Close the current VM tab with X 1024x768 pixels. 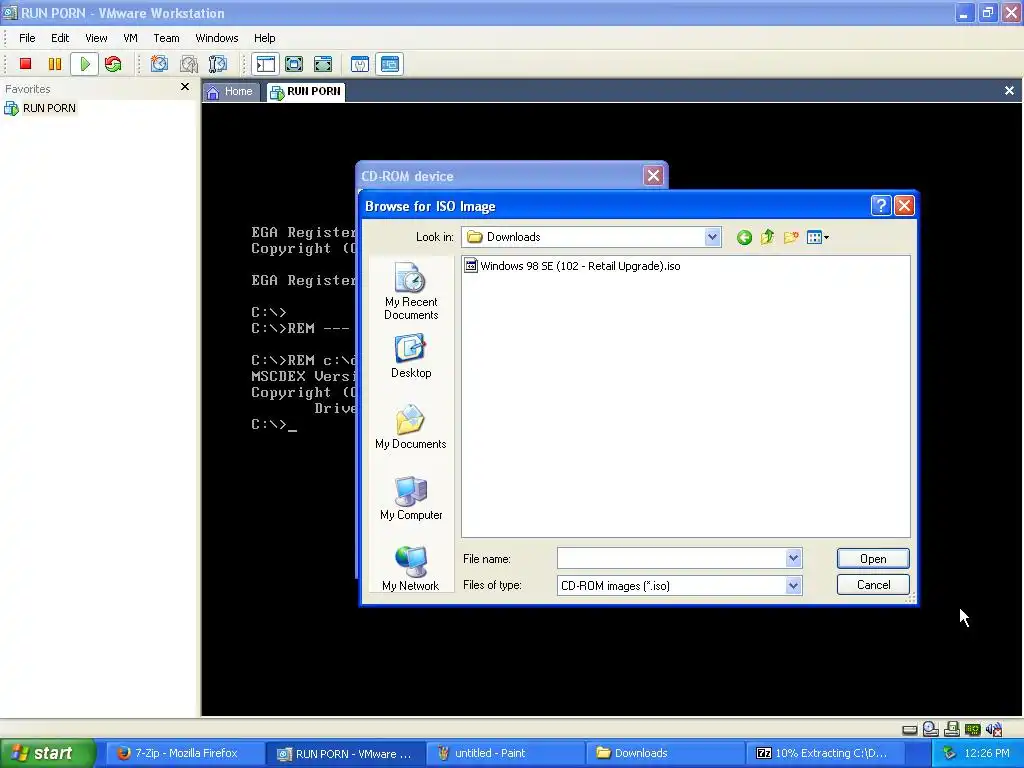pos(1009,91)
